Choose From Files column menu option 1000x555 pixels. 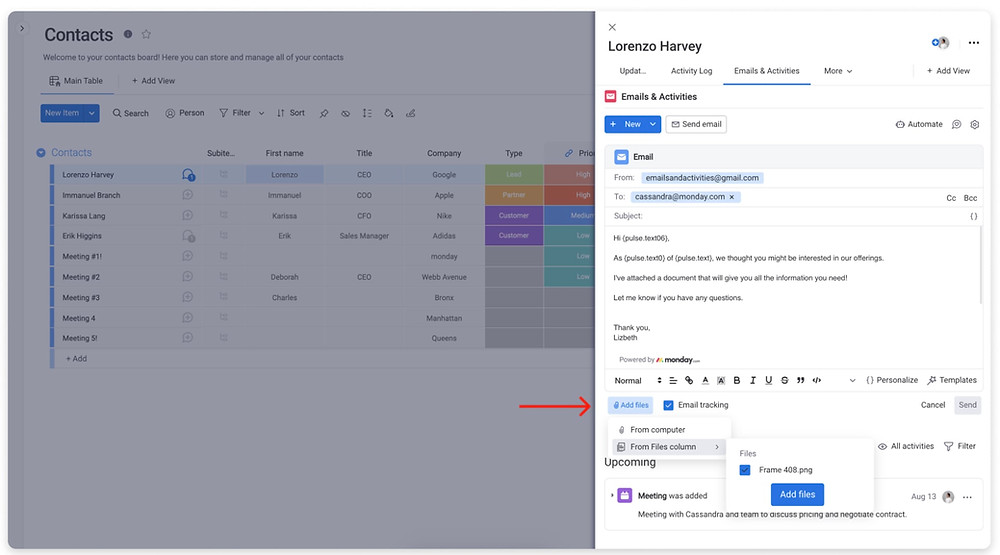(668, 447)
